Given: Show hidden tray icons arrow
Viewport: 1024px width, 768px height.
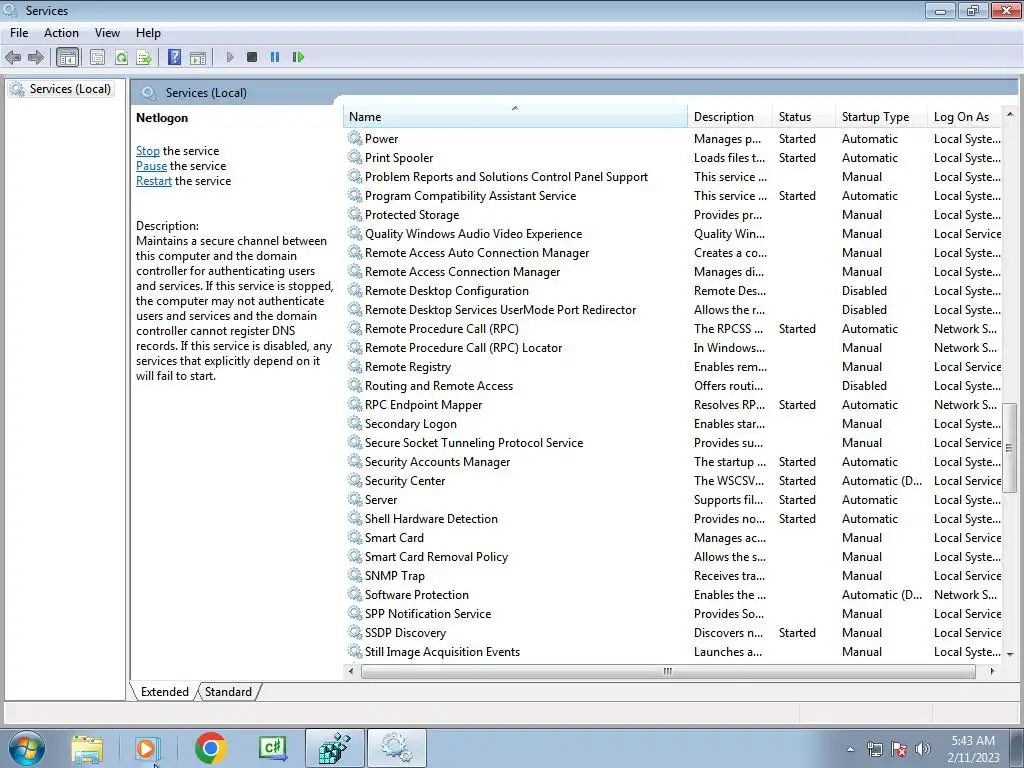Looking at the screenshot, I should (x=850, y=749).
